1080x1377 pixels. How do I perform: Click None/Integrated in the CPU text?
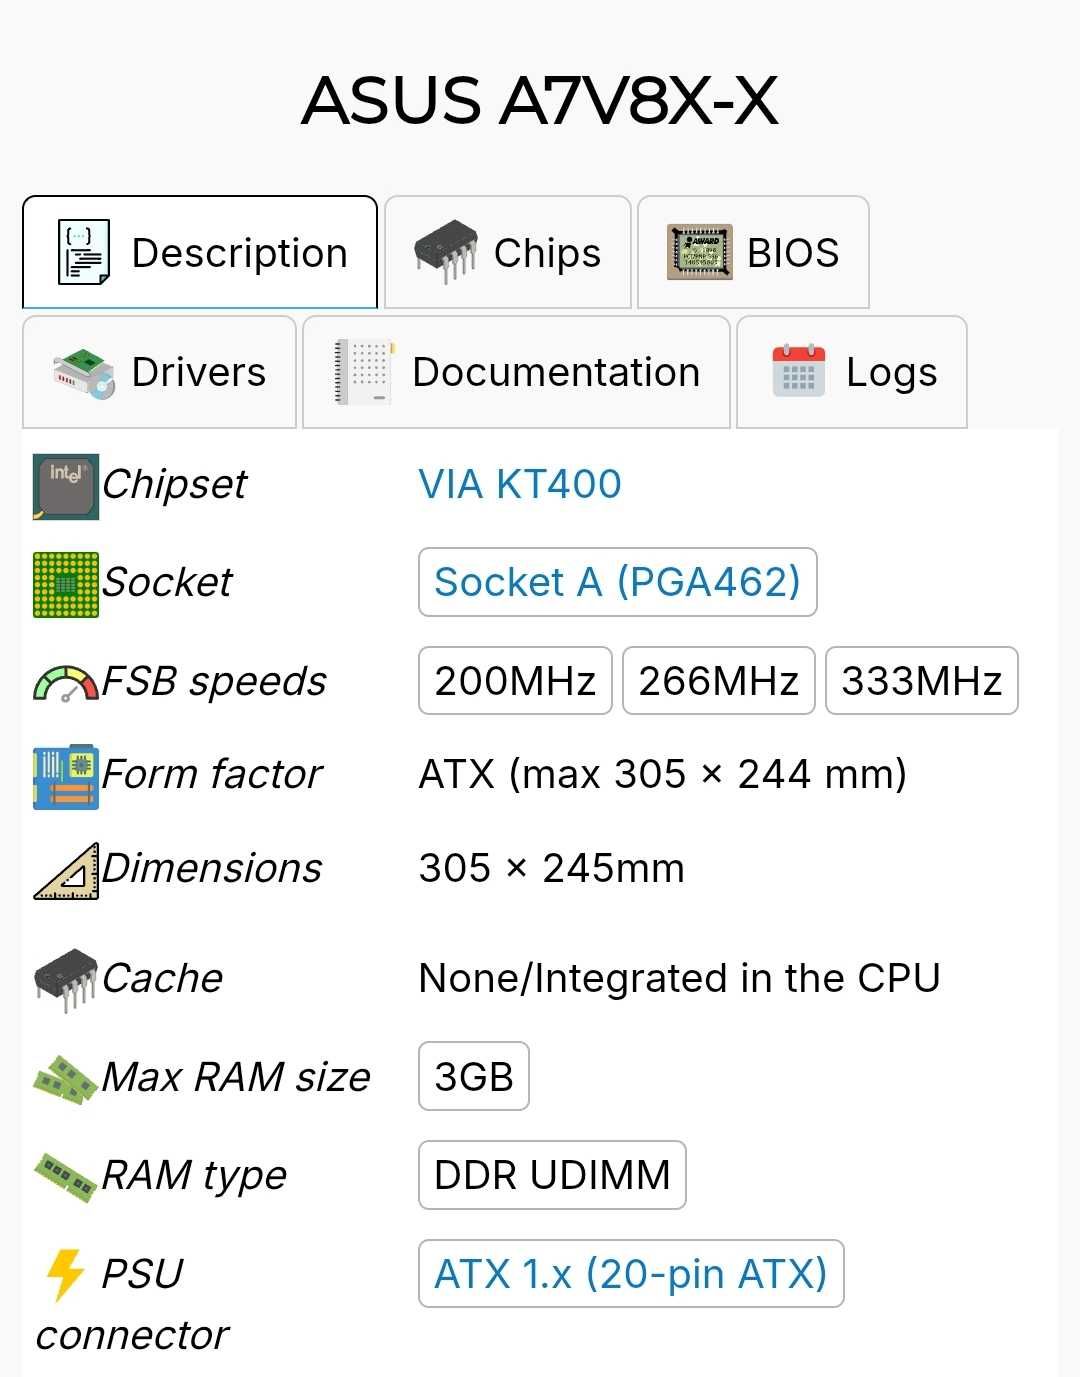(x=680, y=978)
